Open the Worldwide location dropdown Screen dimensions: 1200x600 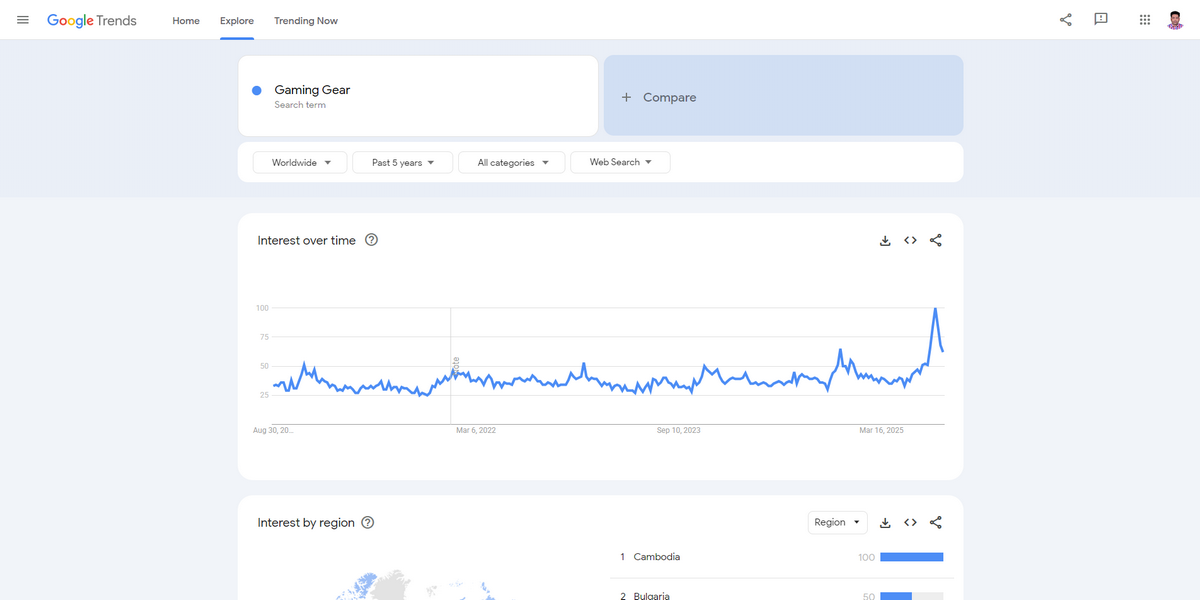click(x=300, y=162)
